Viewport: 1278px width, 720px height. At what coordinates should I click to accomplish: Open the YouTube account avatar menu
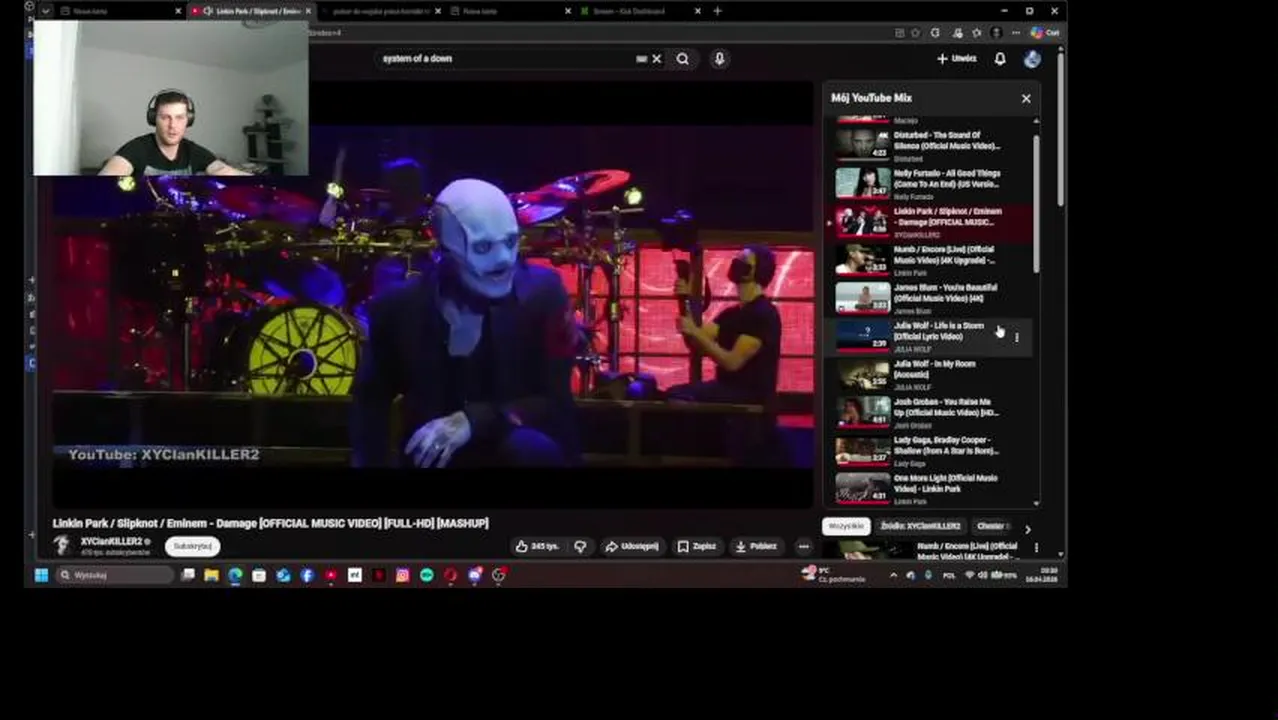pyautogui.click(x=1032, y=59)
